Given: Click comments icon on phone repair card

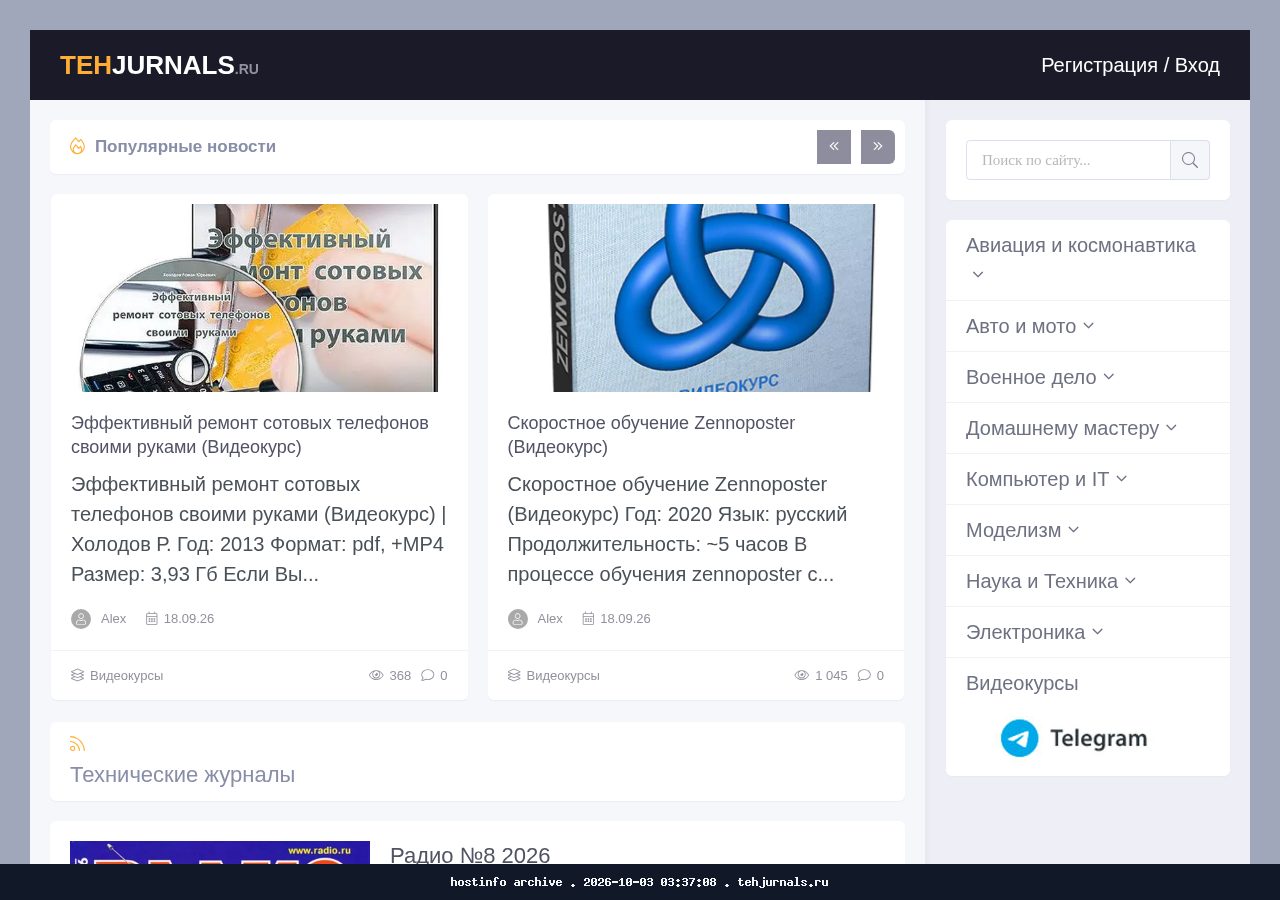Looking at the screenshot, I should (x=428, y=675).
